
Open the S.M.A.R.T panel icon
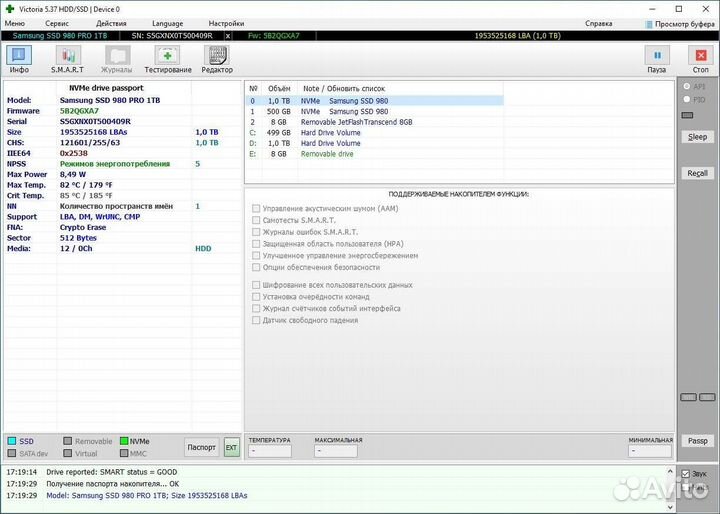click(67, 59)
